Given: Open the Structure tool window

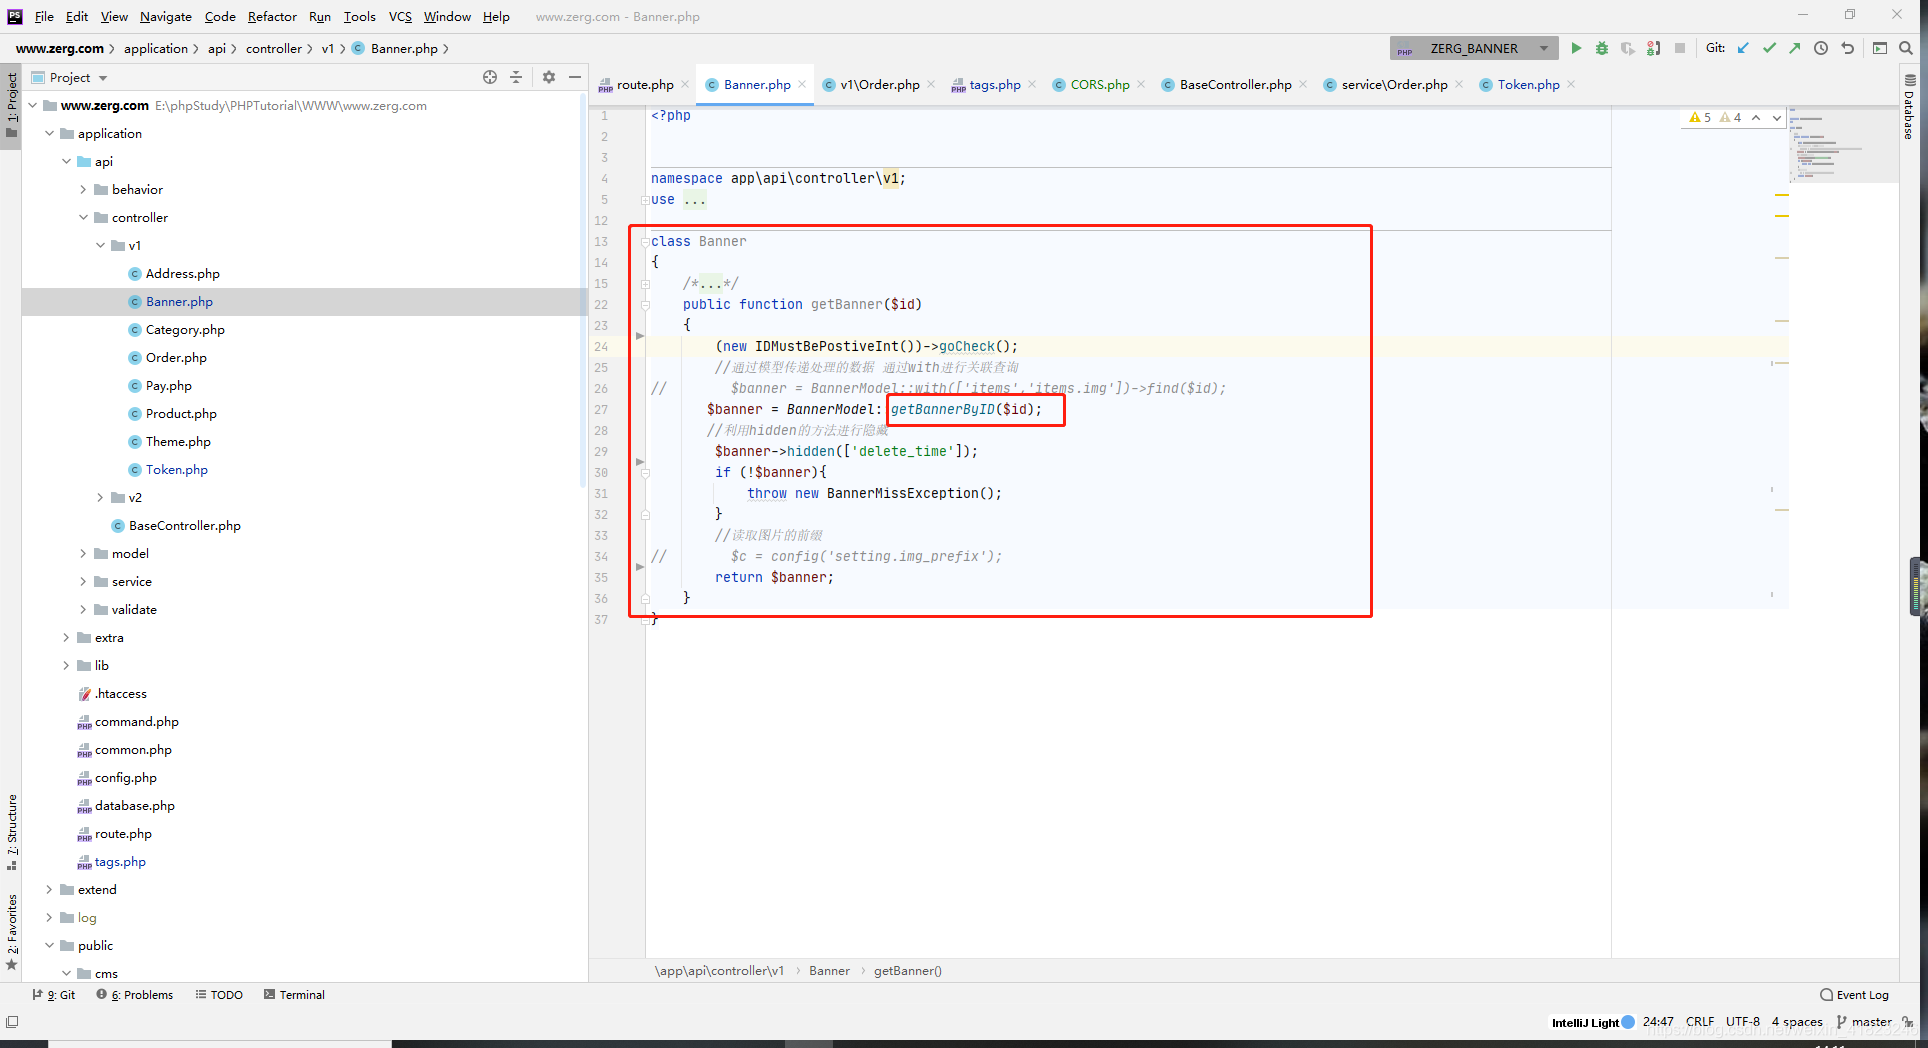Looking at the screenshot, I should pos(11,832).
